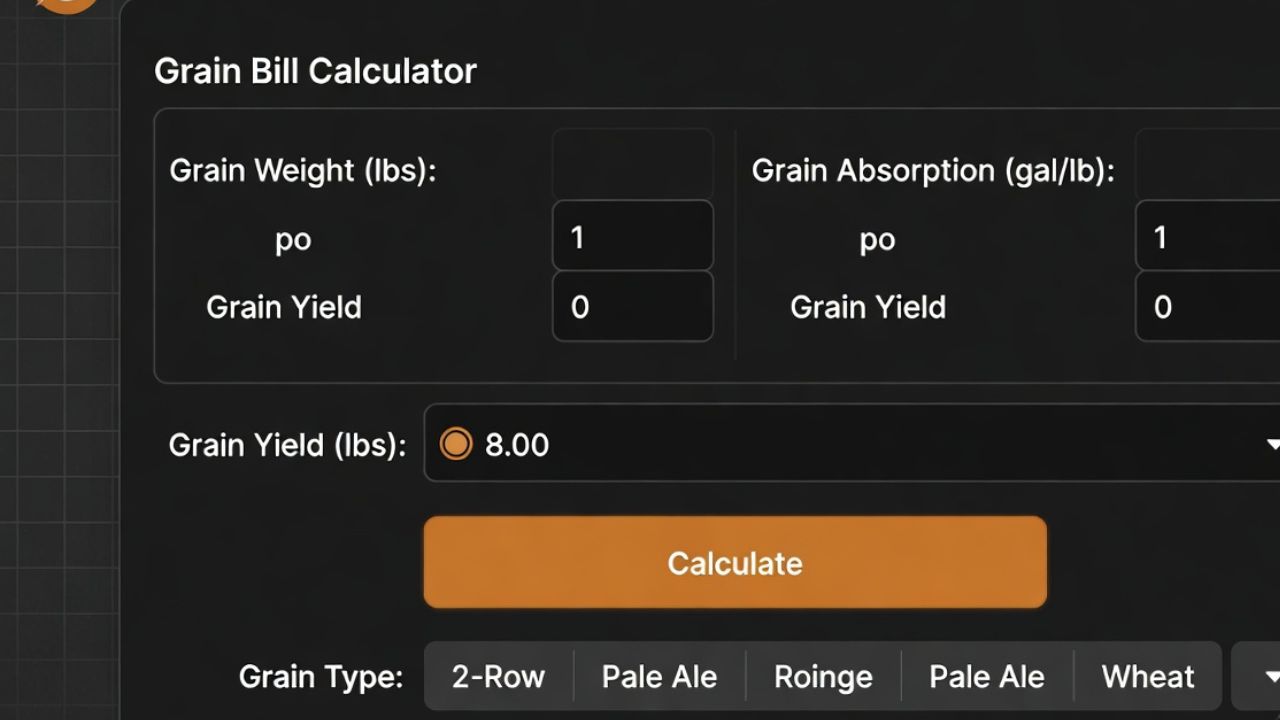Click the orange app logo icon
Image resolution: width=1280 pixels, height=720 pixels.
pos(62,5)
